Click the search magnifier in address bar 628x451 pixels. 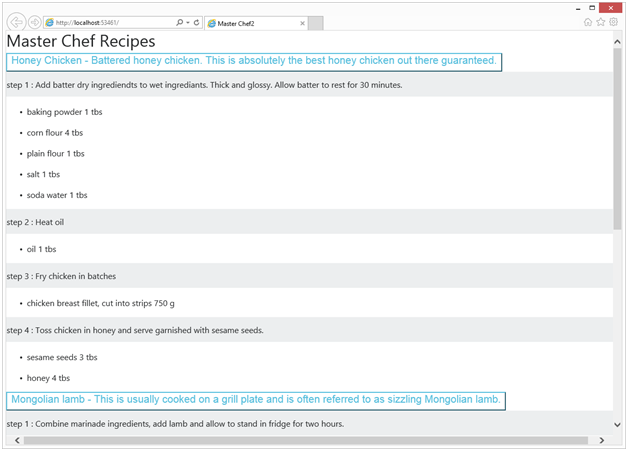pyautogui.click(x=180, y=22)
